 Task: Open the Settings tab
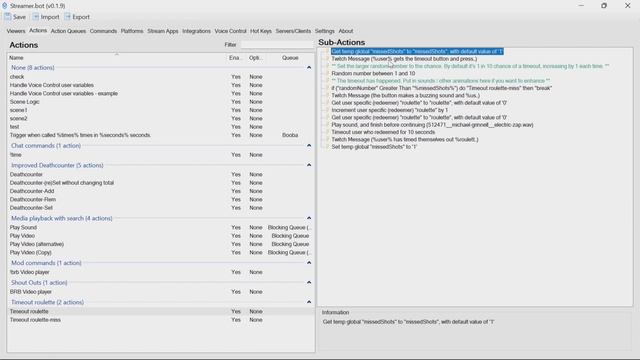pyautogui.click(x=324, y=31)
